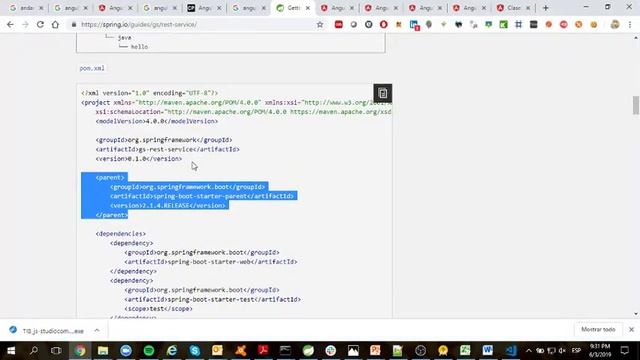Open Skype from the taskbar

(195, 351)
